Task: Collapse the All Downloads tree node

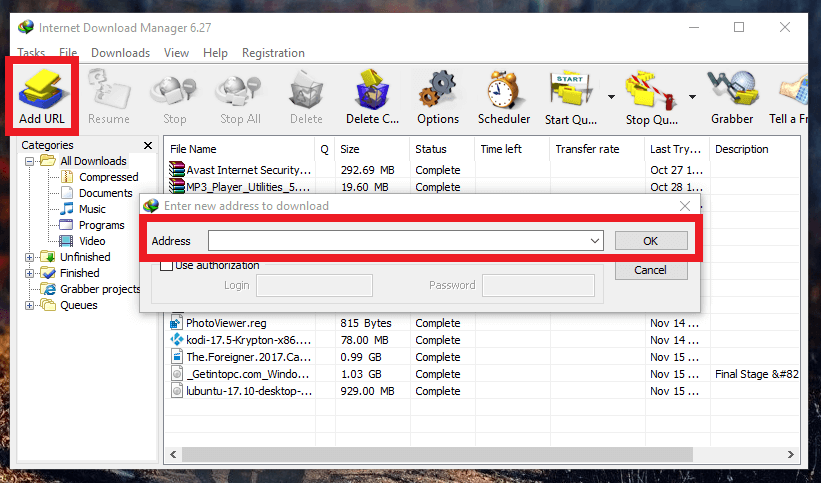Action: click(30, 161)
